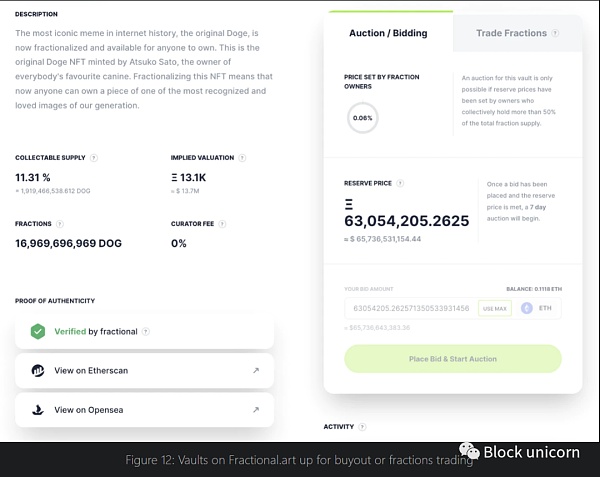The height and width of the screenshot is (477, 600).
Task: Open the View on Opensea link
Action: tap(144, 410)
